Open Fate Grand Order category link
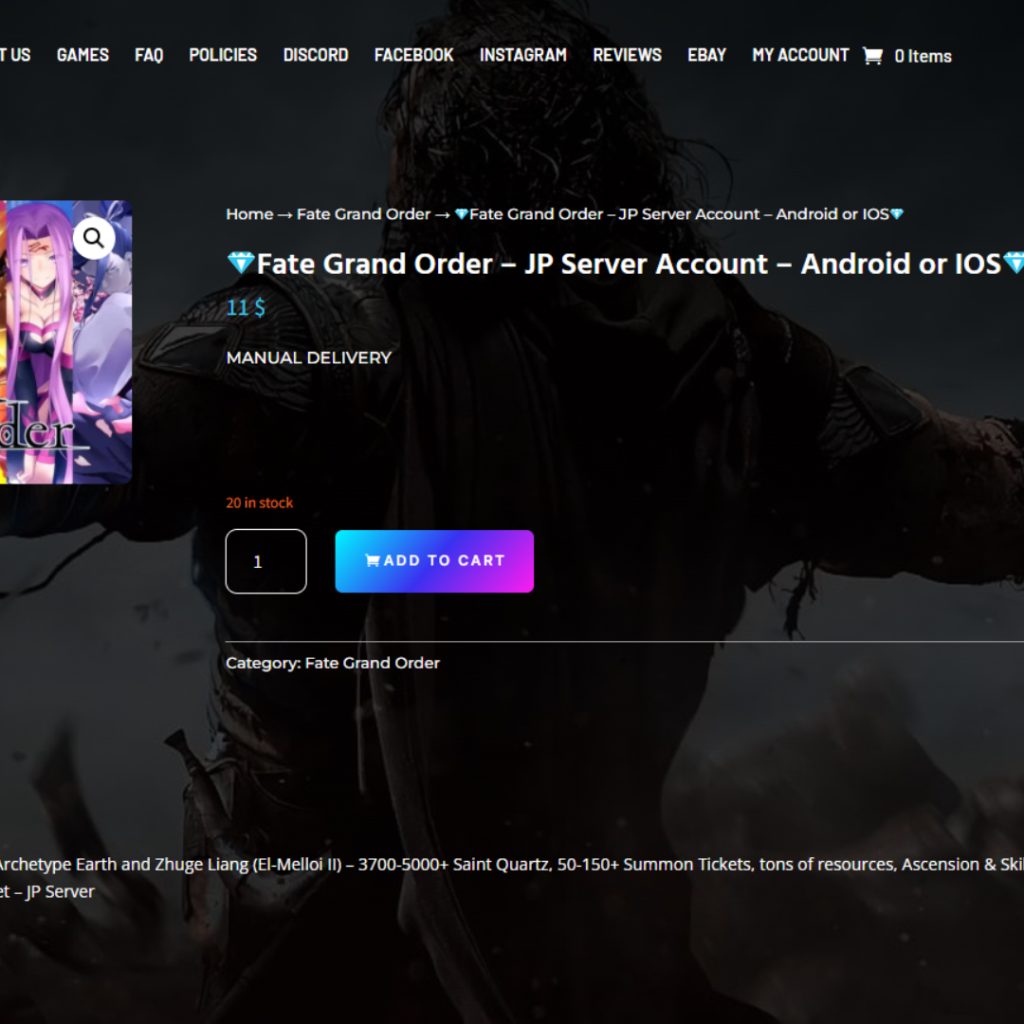The image size is (1024, 1024). pyautogui.click(x=372, y=663)
